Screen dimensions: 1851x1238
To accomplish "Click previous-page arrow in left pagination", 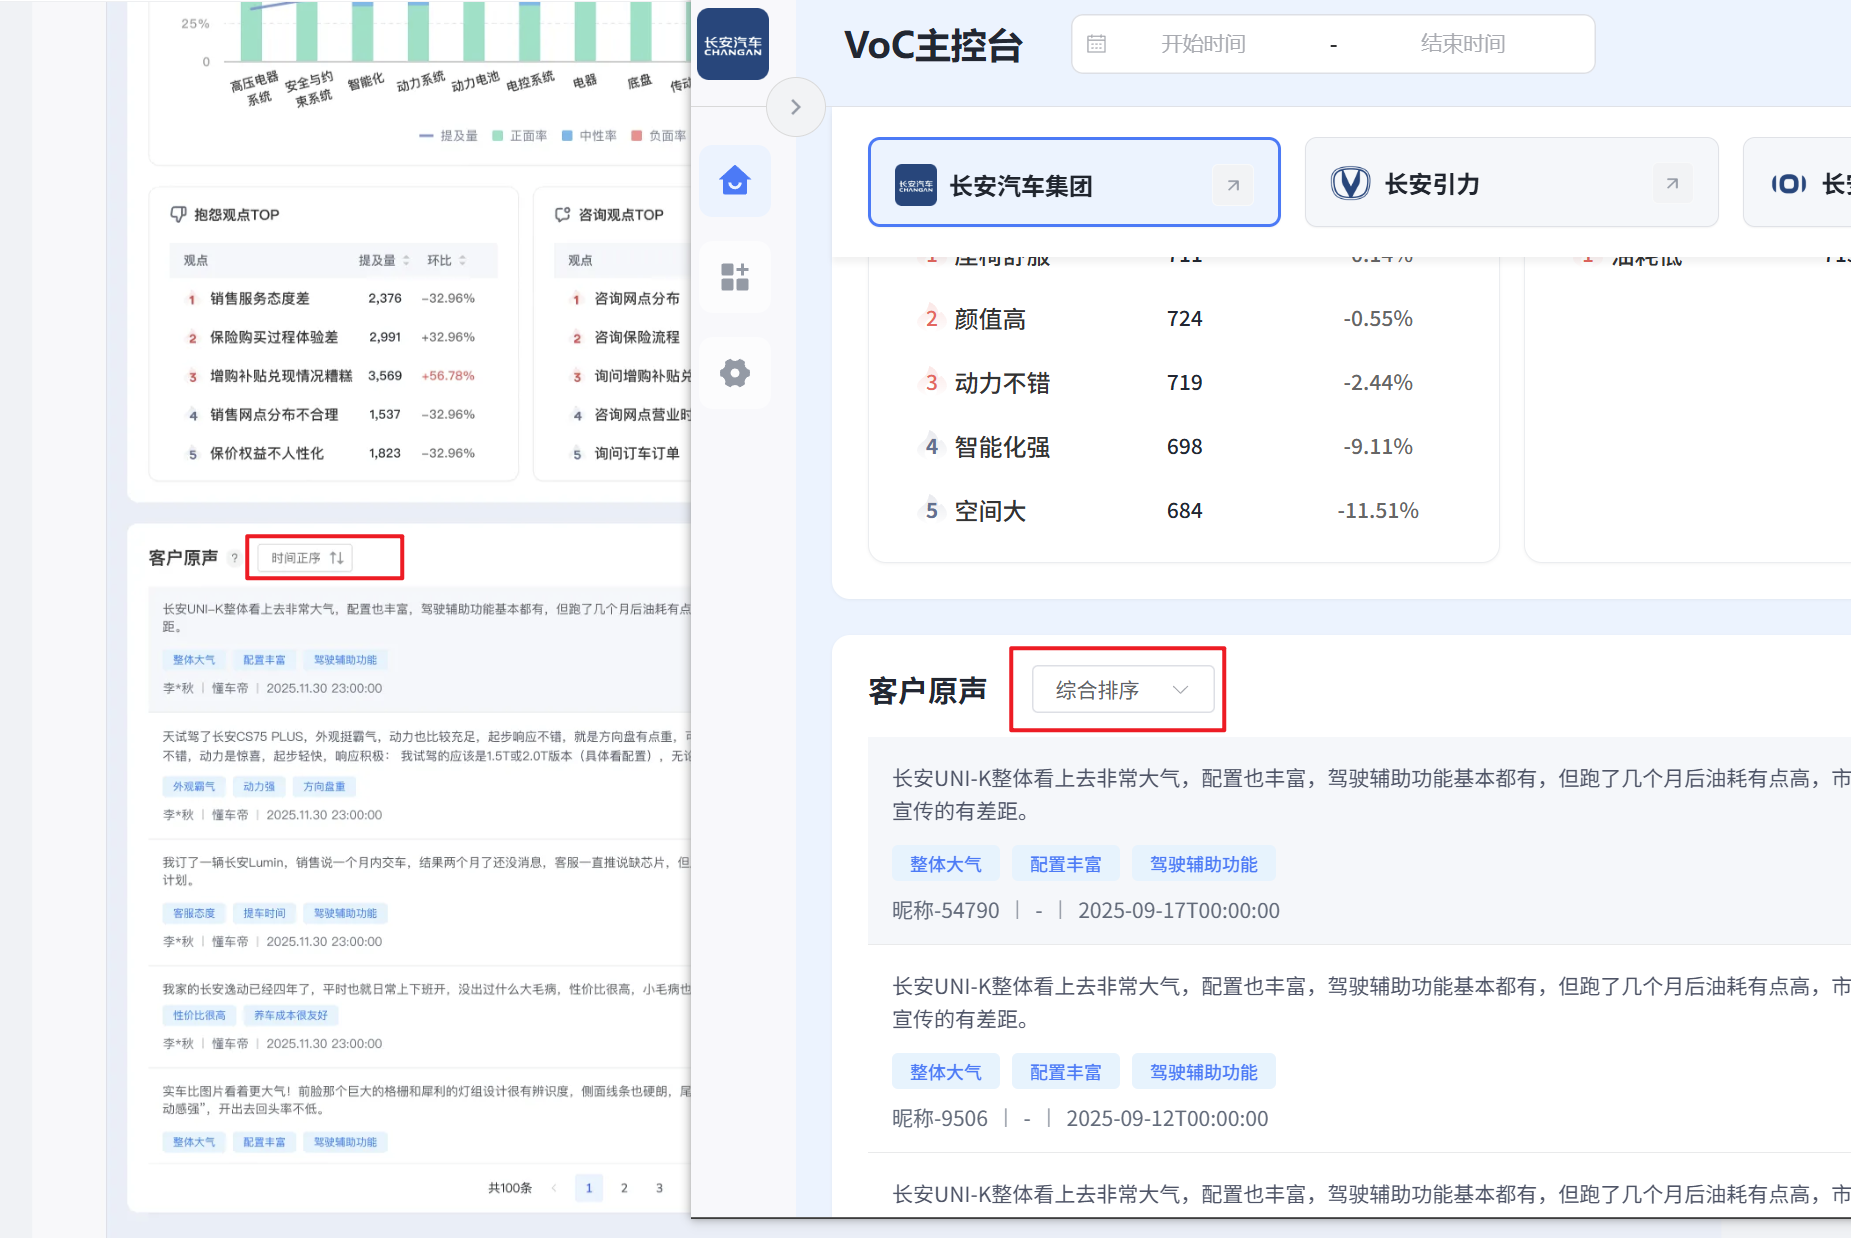I will pyautogui.click(x=554, y=1188).
